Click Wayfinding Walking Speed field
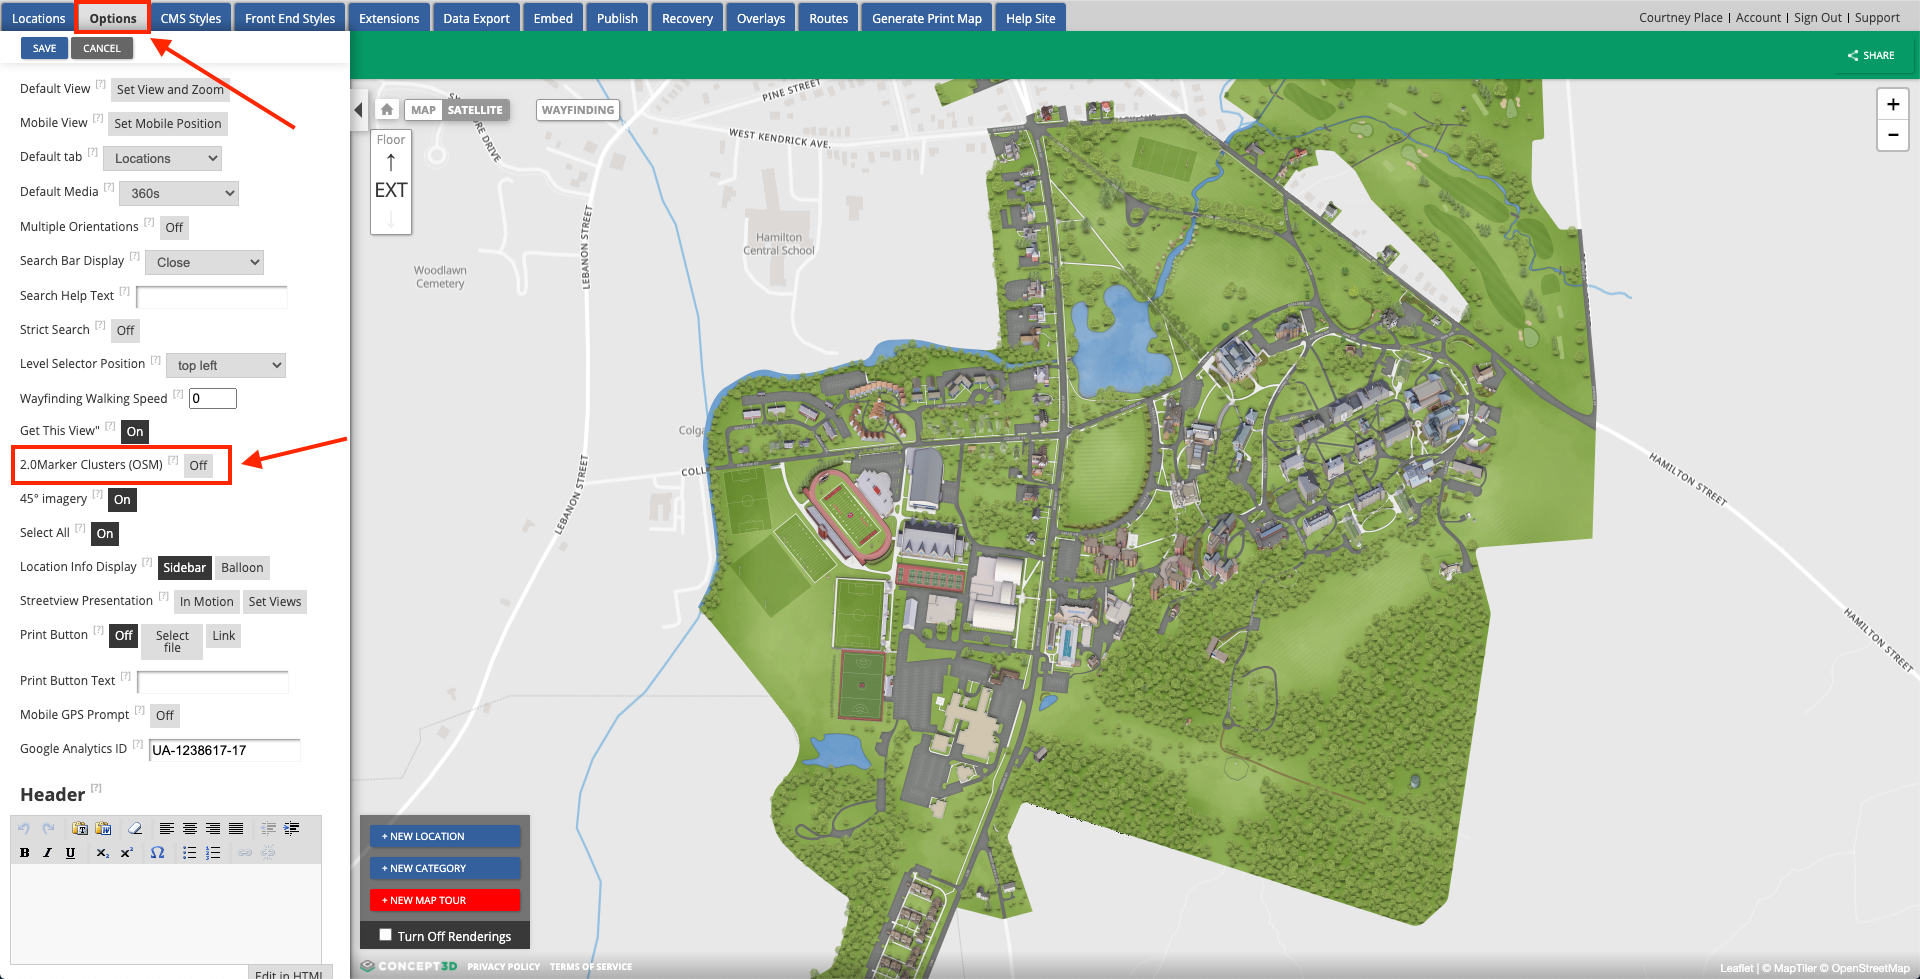Viewport: 1920px width, 979px height. (213, 399)
